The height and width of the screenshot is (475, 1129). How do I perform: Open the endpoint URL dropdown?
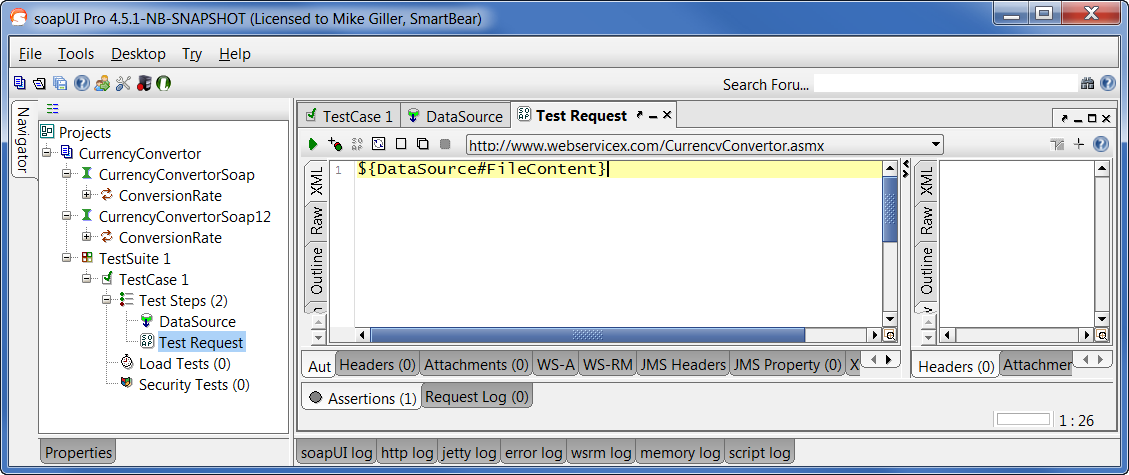click(935, 145)
